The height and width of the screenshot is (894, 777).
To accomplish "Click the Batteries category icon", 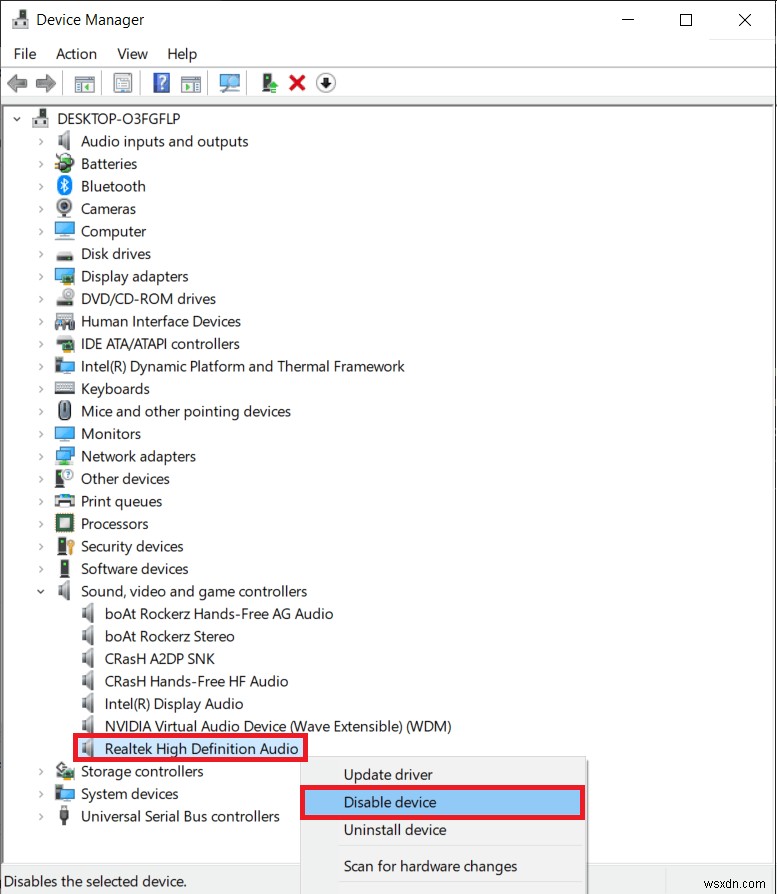I will pos(64,164).
